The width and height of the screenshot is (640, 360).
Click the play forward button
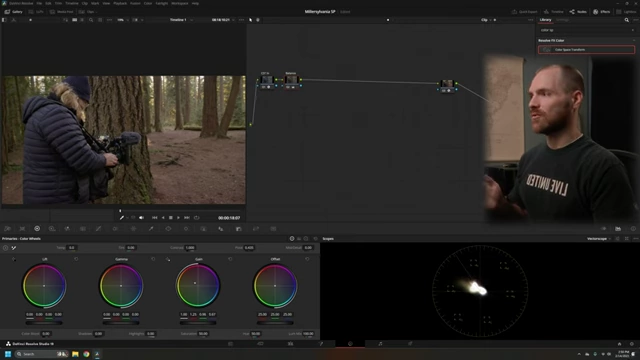pyautogui.click(x=178, y=218)
